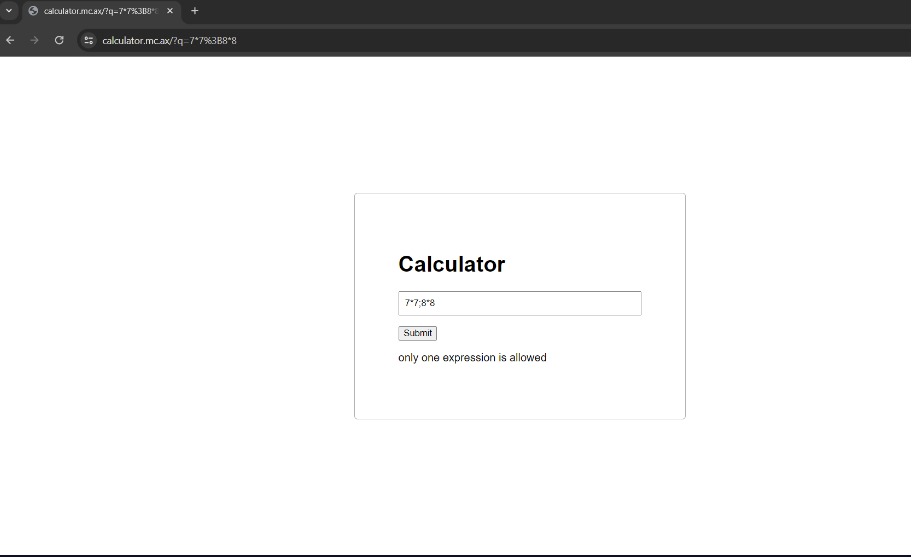This screenshot has height=557, width=911.
Task: Close the calculator.mc.ax tab
Action: coord(170,11)
